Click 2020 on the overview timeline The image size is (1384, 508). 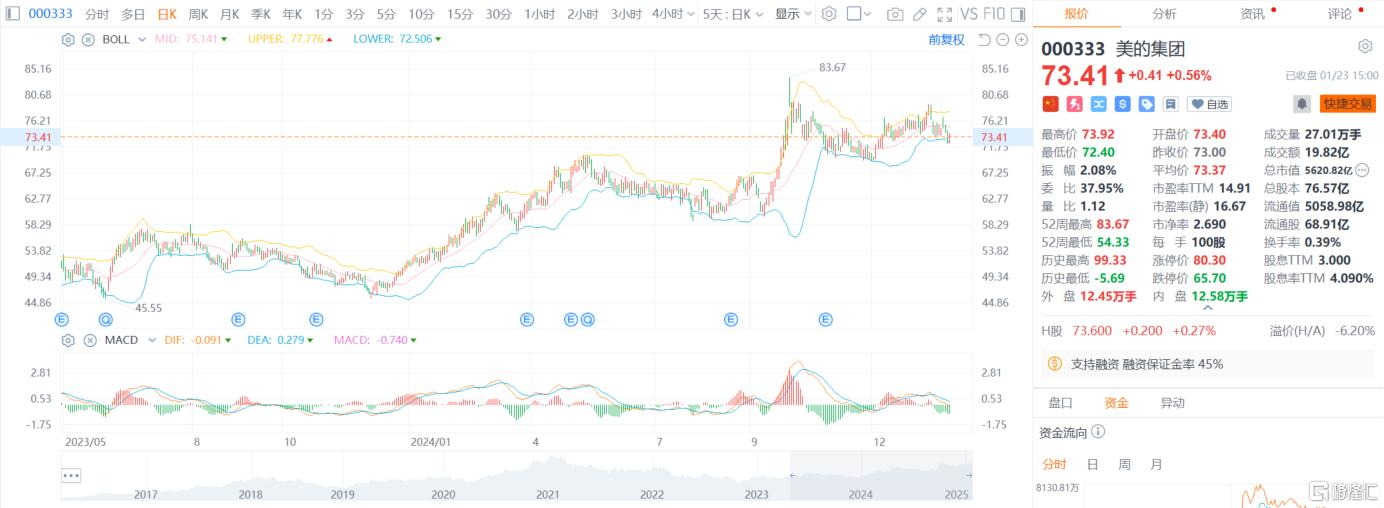click(442, 494)
